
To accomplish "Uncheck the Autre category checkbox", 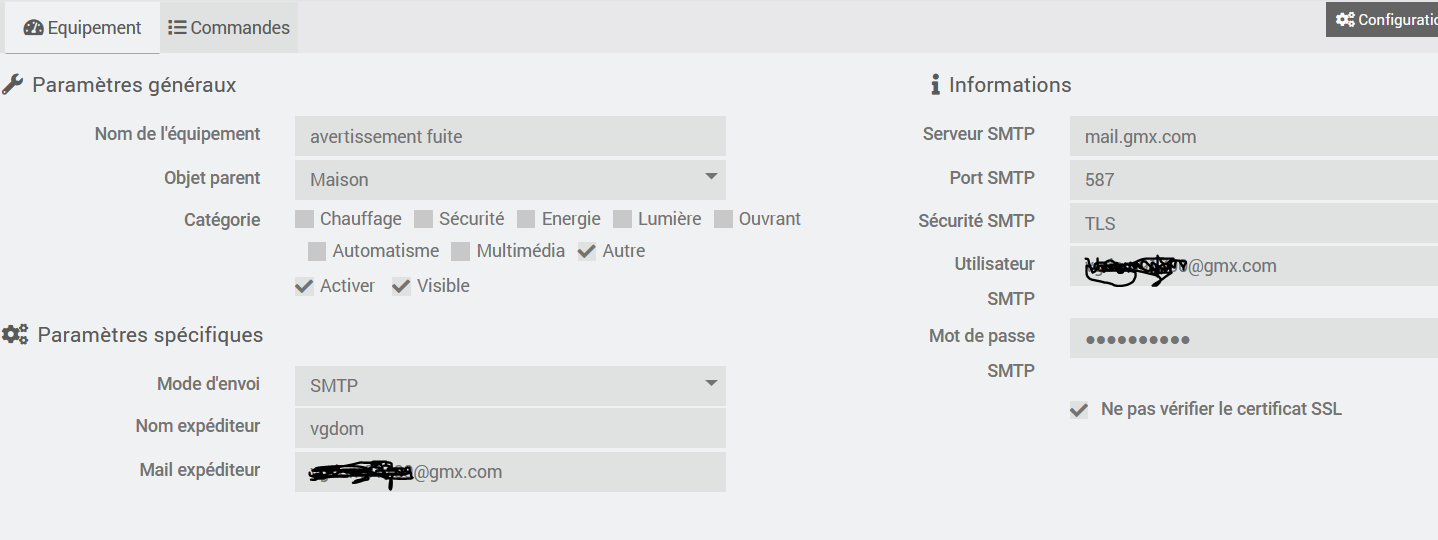I will pos(587,251).
